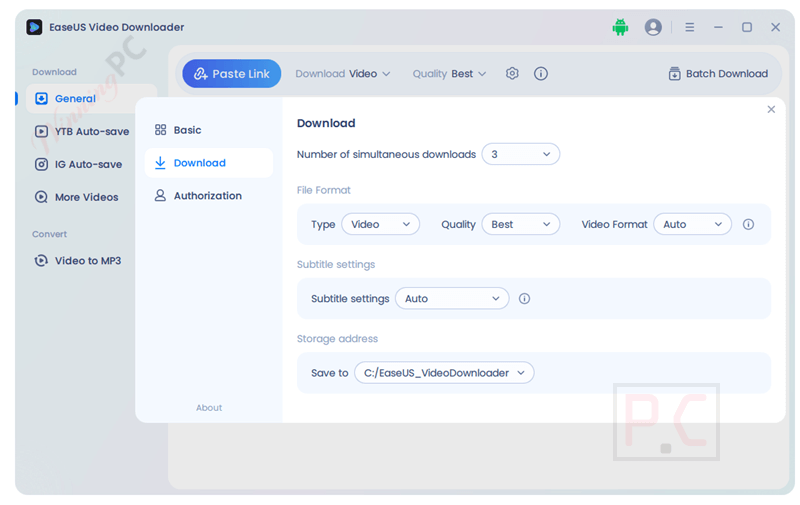Click the Number of simultaneous downloads label
Image resolution: width=800 pixels, height=505 pixels.
[386, 154]
